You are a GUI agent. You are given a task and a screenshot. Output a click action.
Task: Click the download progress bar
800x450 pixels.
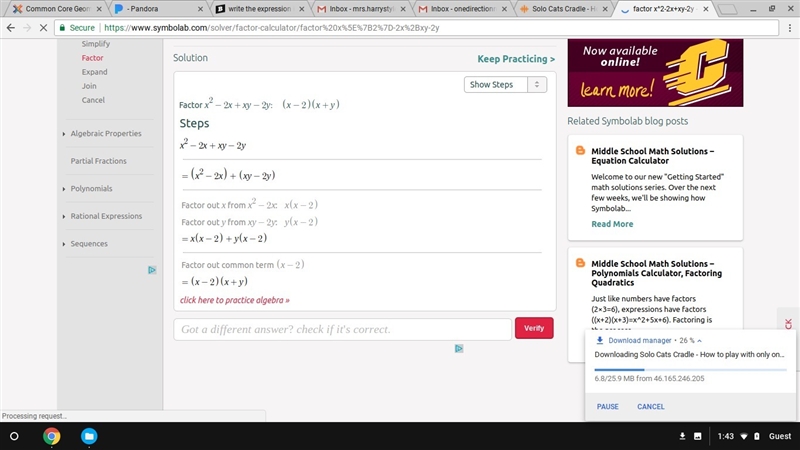(690, 369)
